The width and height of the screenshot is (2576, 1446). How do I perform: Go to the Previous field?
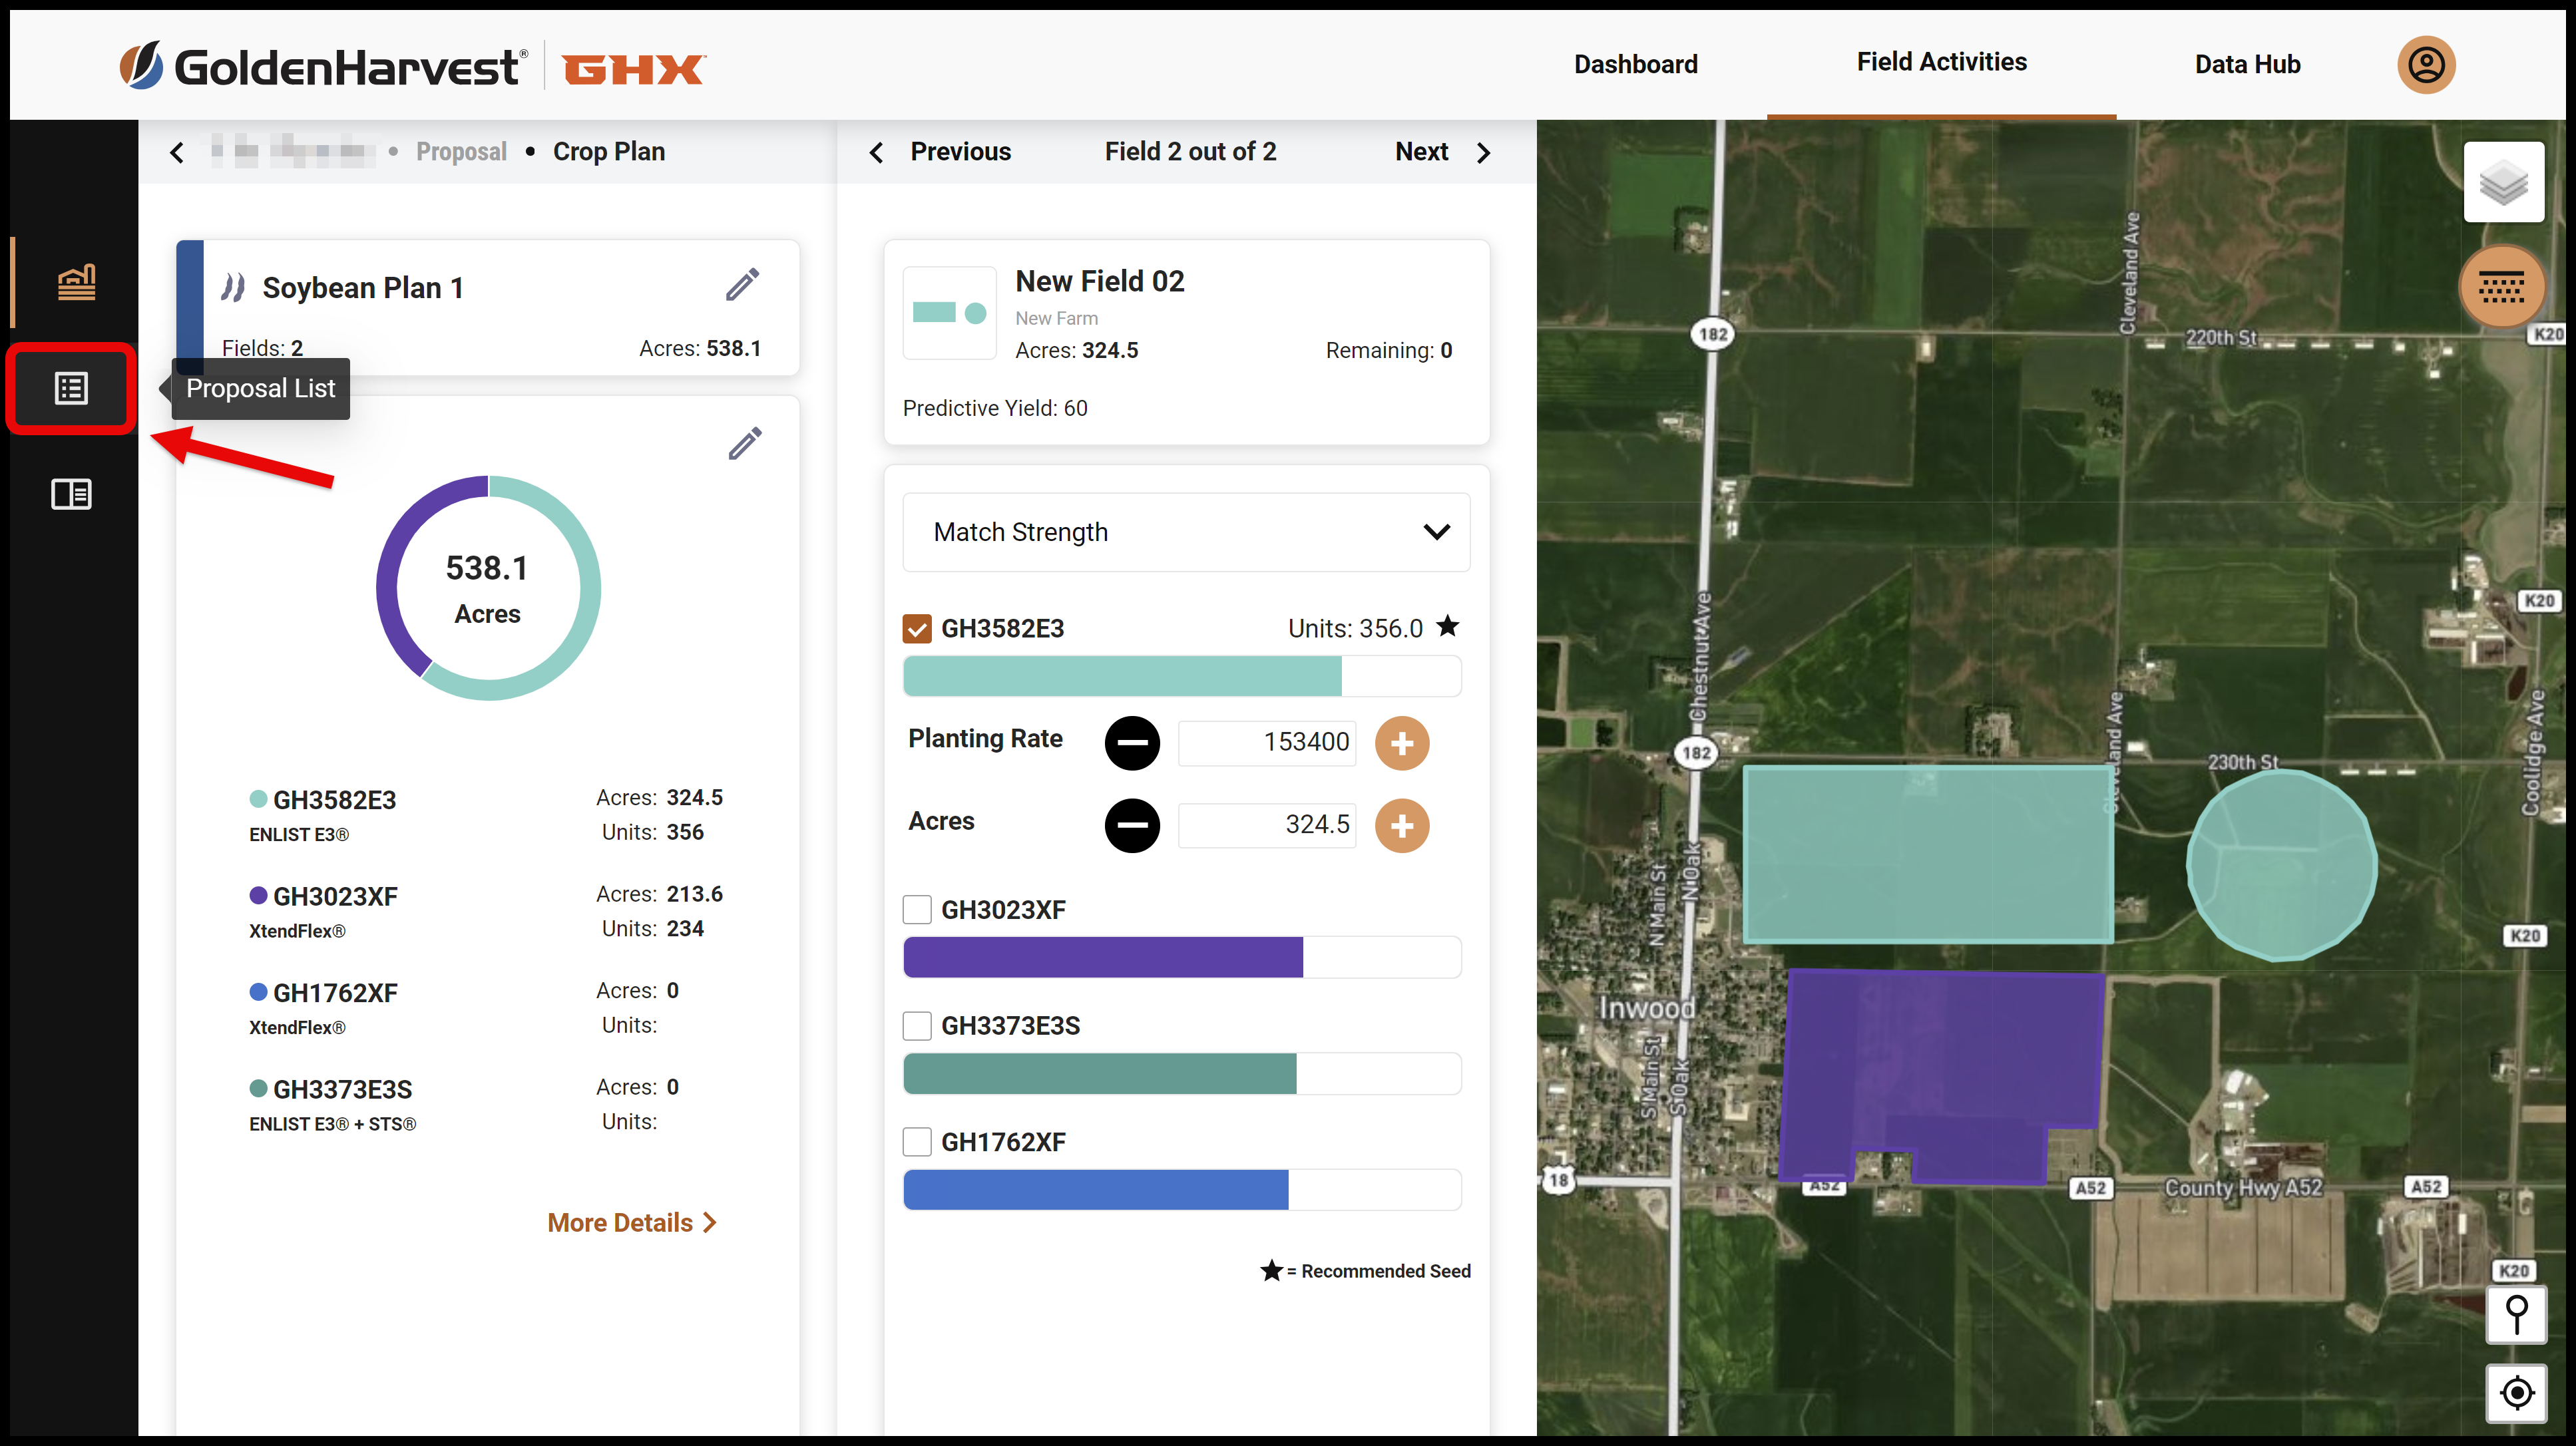[x=941, y=152]
